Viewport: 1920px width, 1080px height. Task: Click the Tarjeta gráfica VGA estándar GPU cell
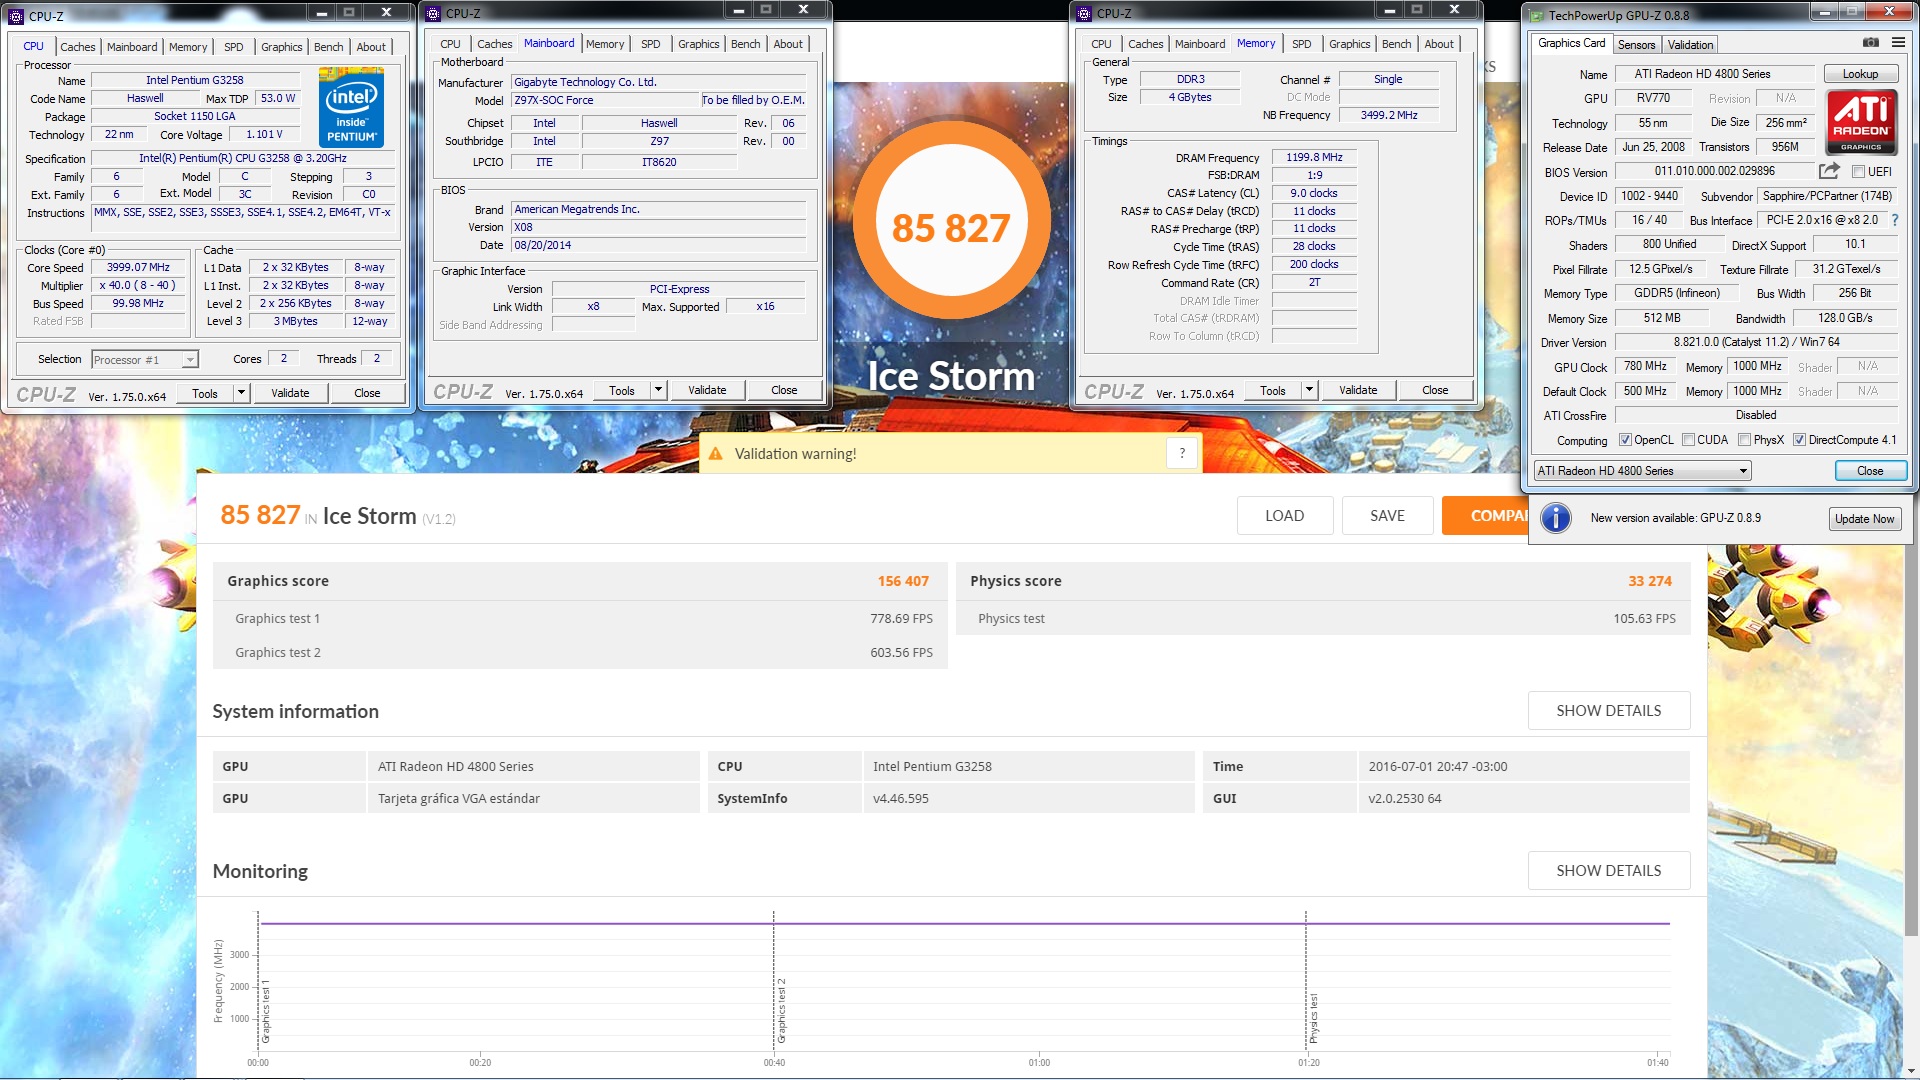(x=534, y=799)
